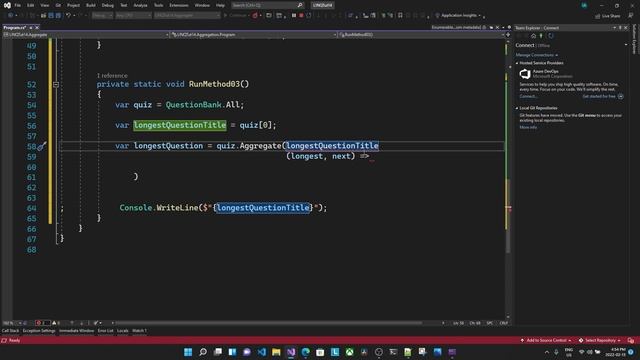Collapse the RunMethod03 method outline
This screenshot has width=640, height=360.
click(56, 84)
